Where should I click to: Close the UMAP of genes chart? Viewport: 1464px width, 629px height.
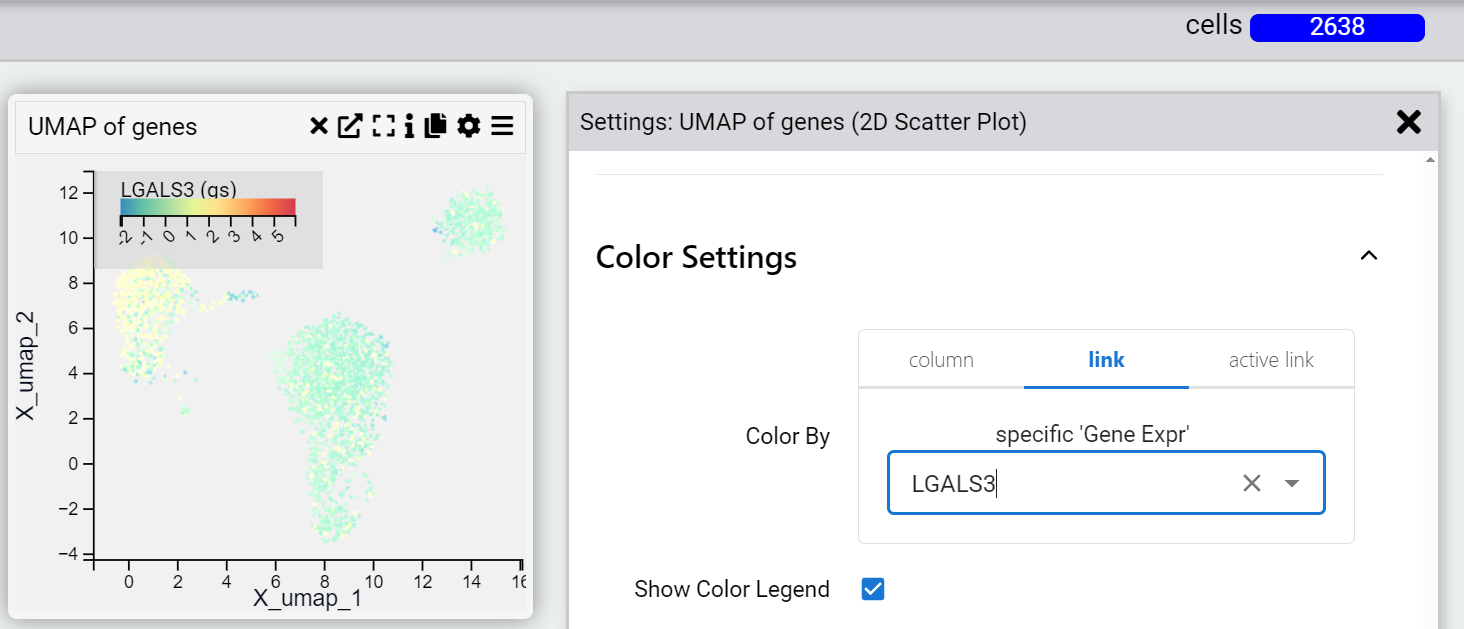[x=319, y=126]
